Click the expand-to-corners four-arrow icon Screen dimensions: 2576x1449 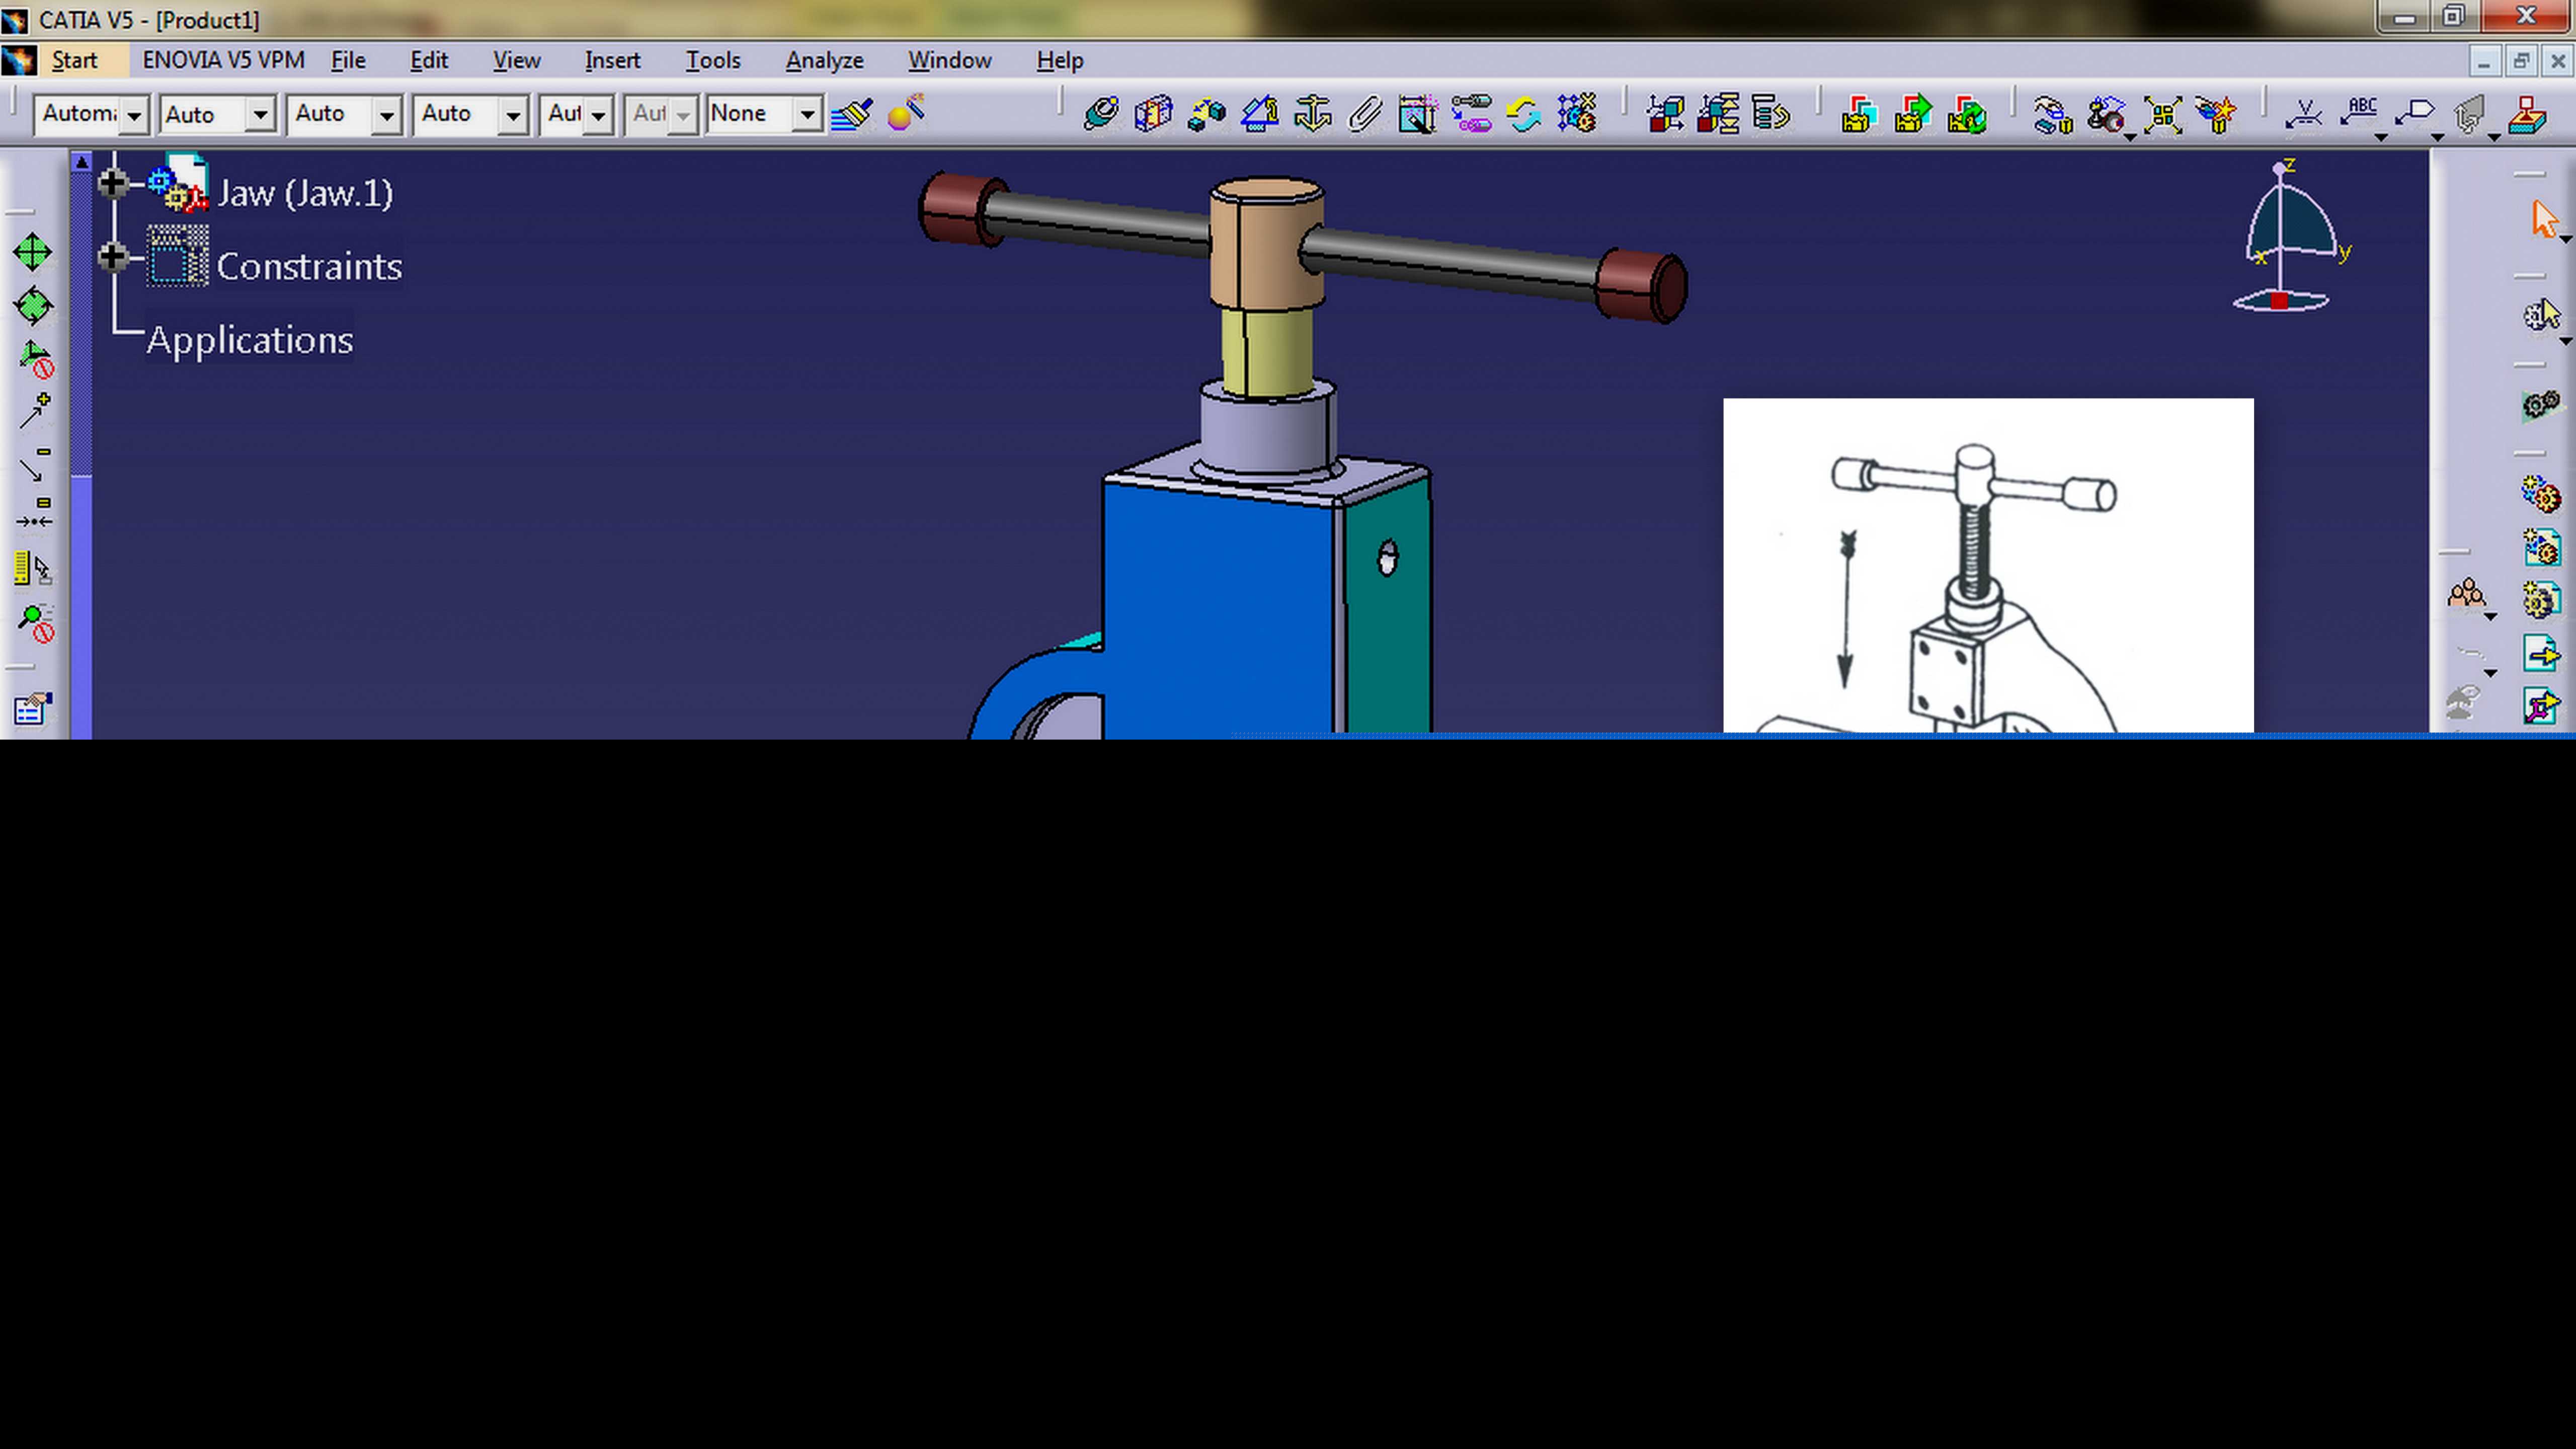coord(2162,114)
